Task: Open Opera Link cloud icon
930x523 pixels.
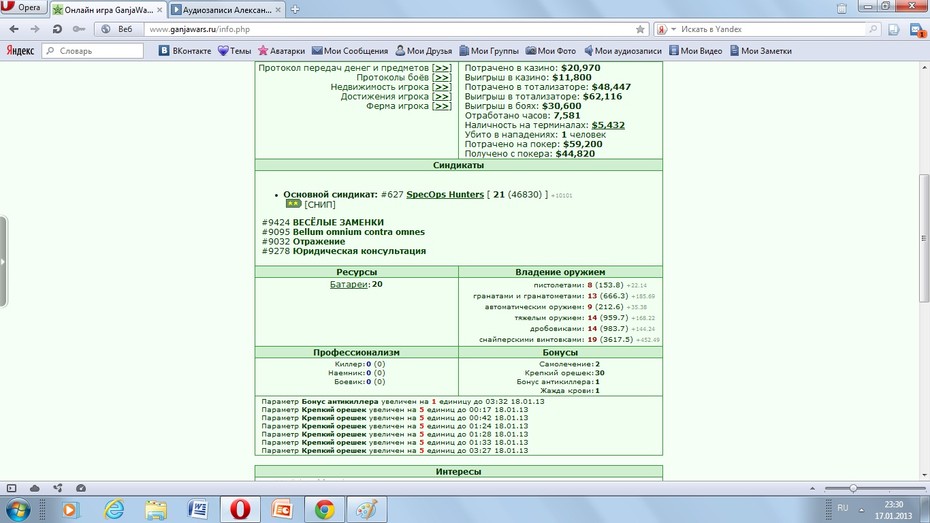Action: coord(34,488)
